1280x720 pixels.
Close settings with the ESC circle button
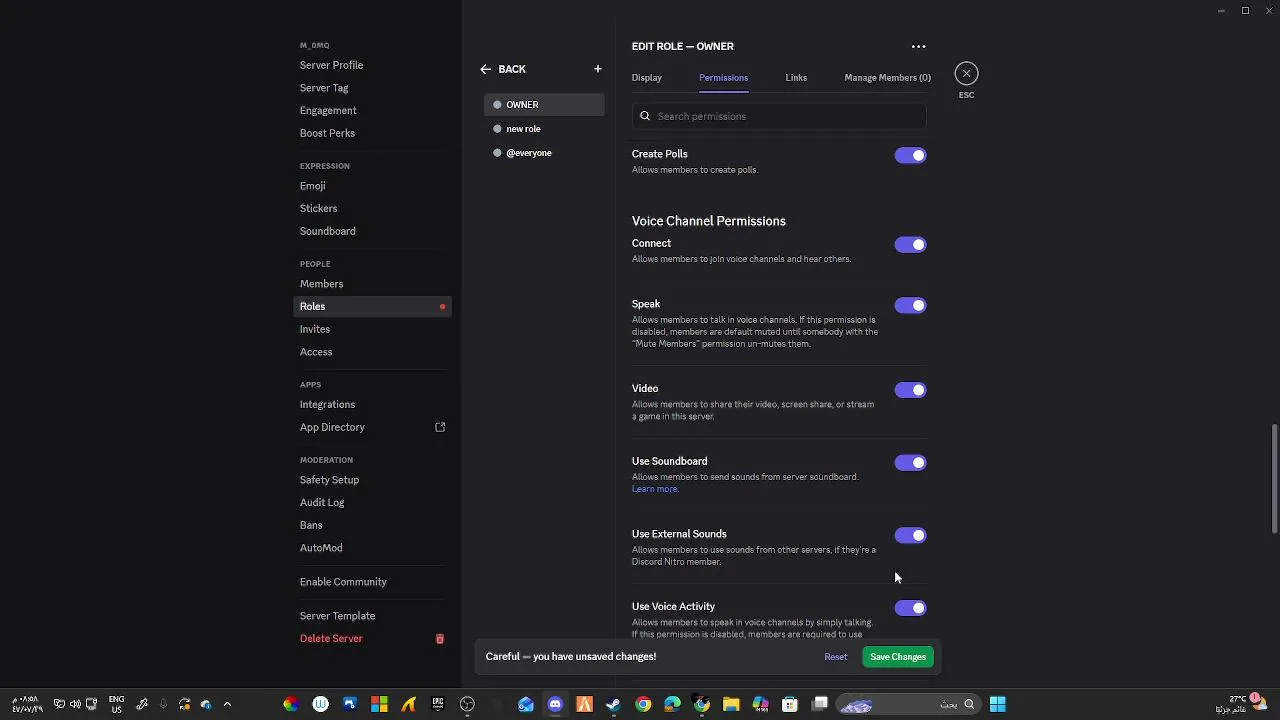[x=966, y=73]
